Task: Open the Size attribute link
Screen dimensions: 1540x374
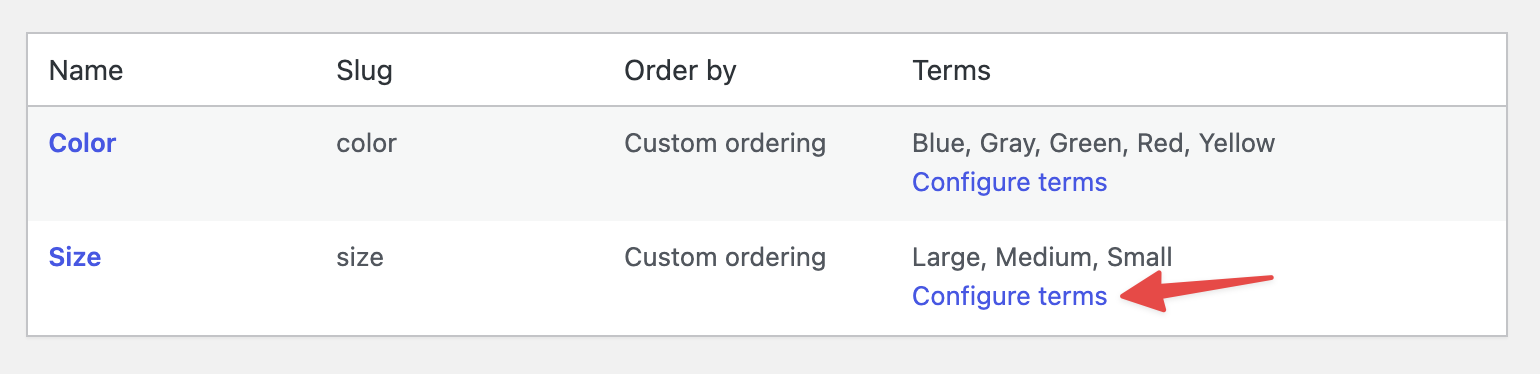Action: [x=75, y=257]
